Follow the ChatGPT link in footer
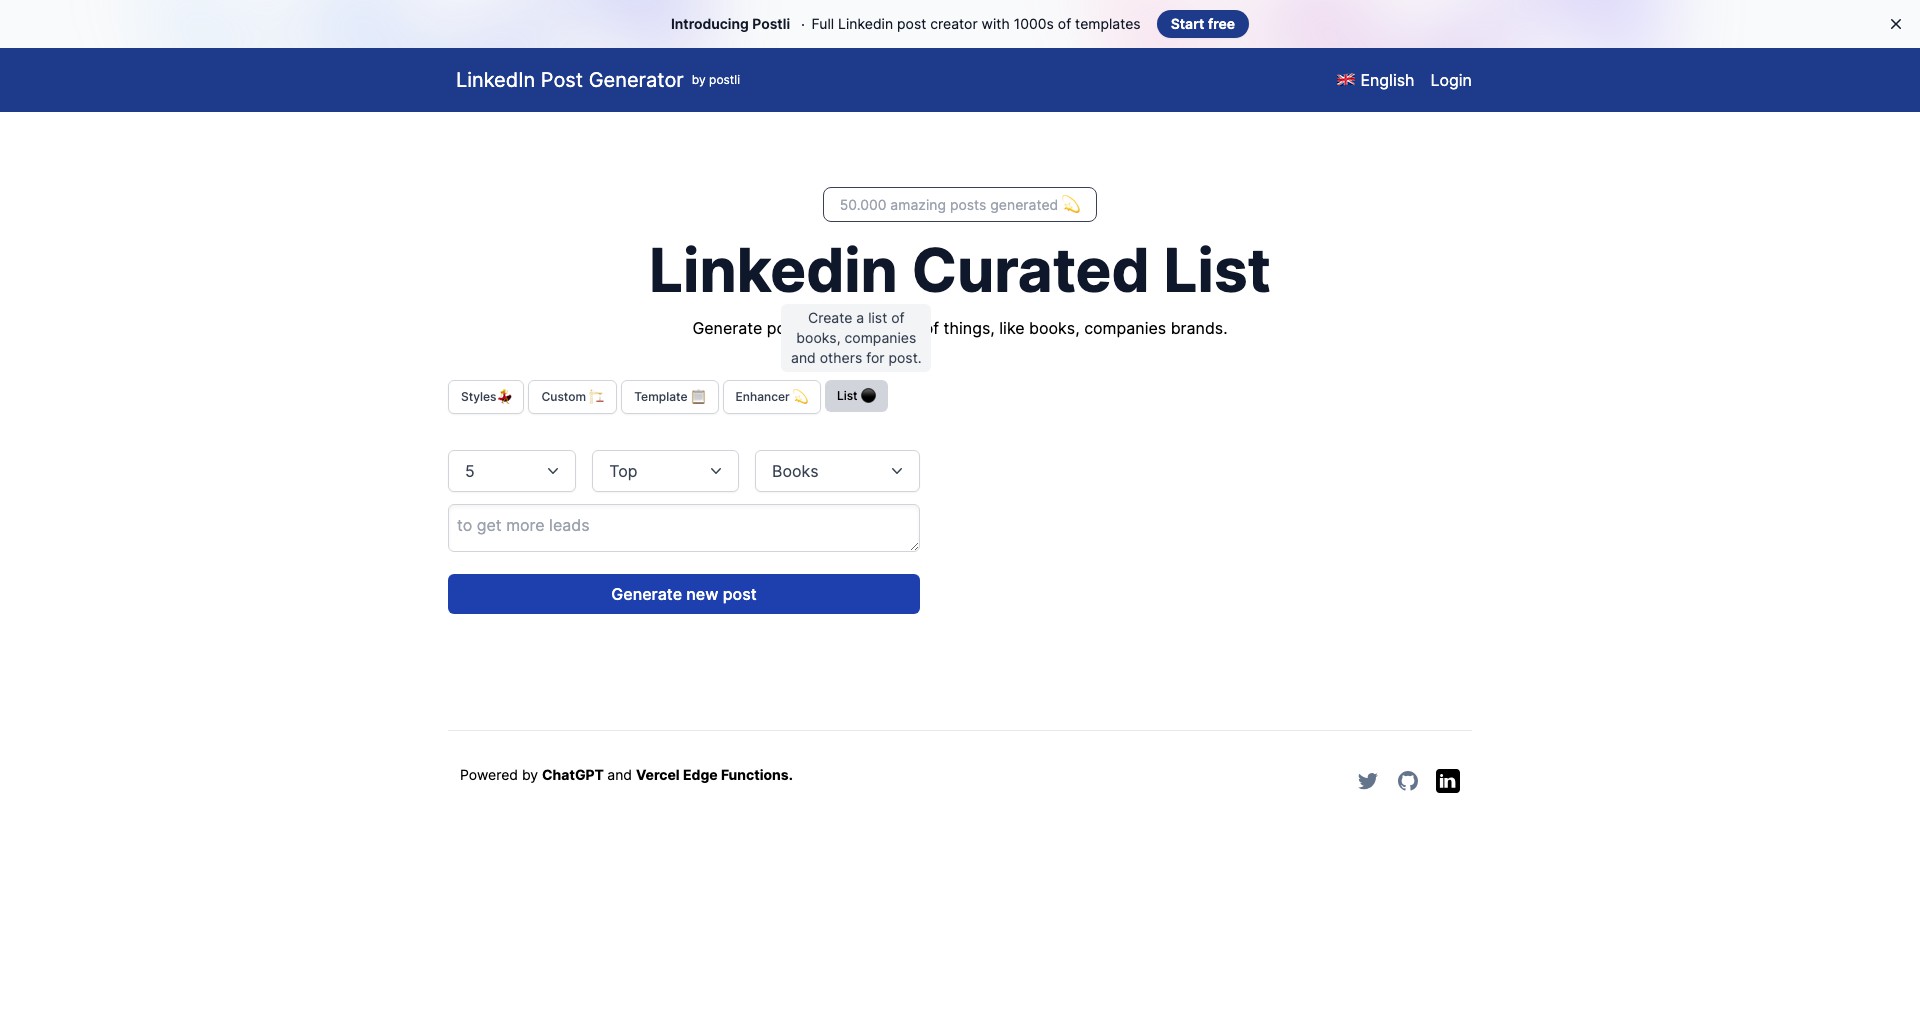Image resolution: width=1920 pixels, height=1011 pixels. [x=572, y=775]
